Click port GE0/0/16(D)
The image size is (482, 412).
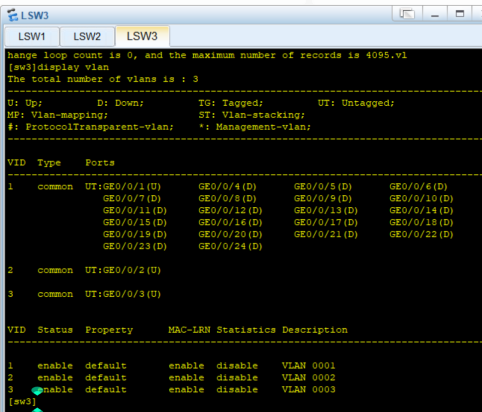click(x=230, y=223)
